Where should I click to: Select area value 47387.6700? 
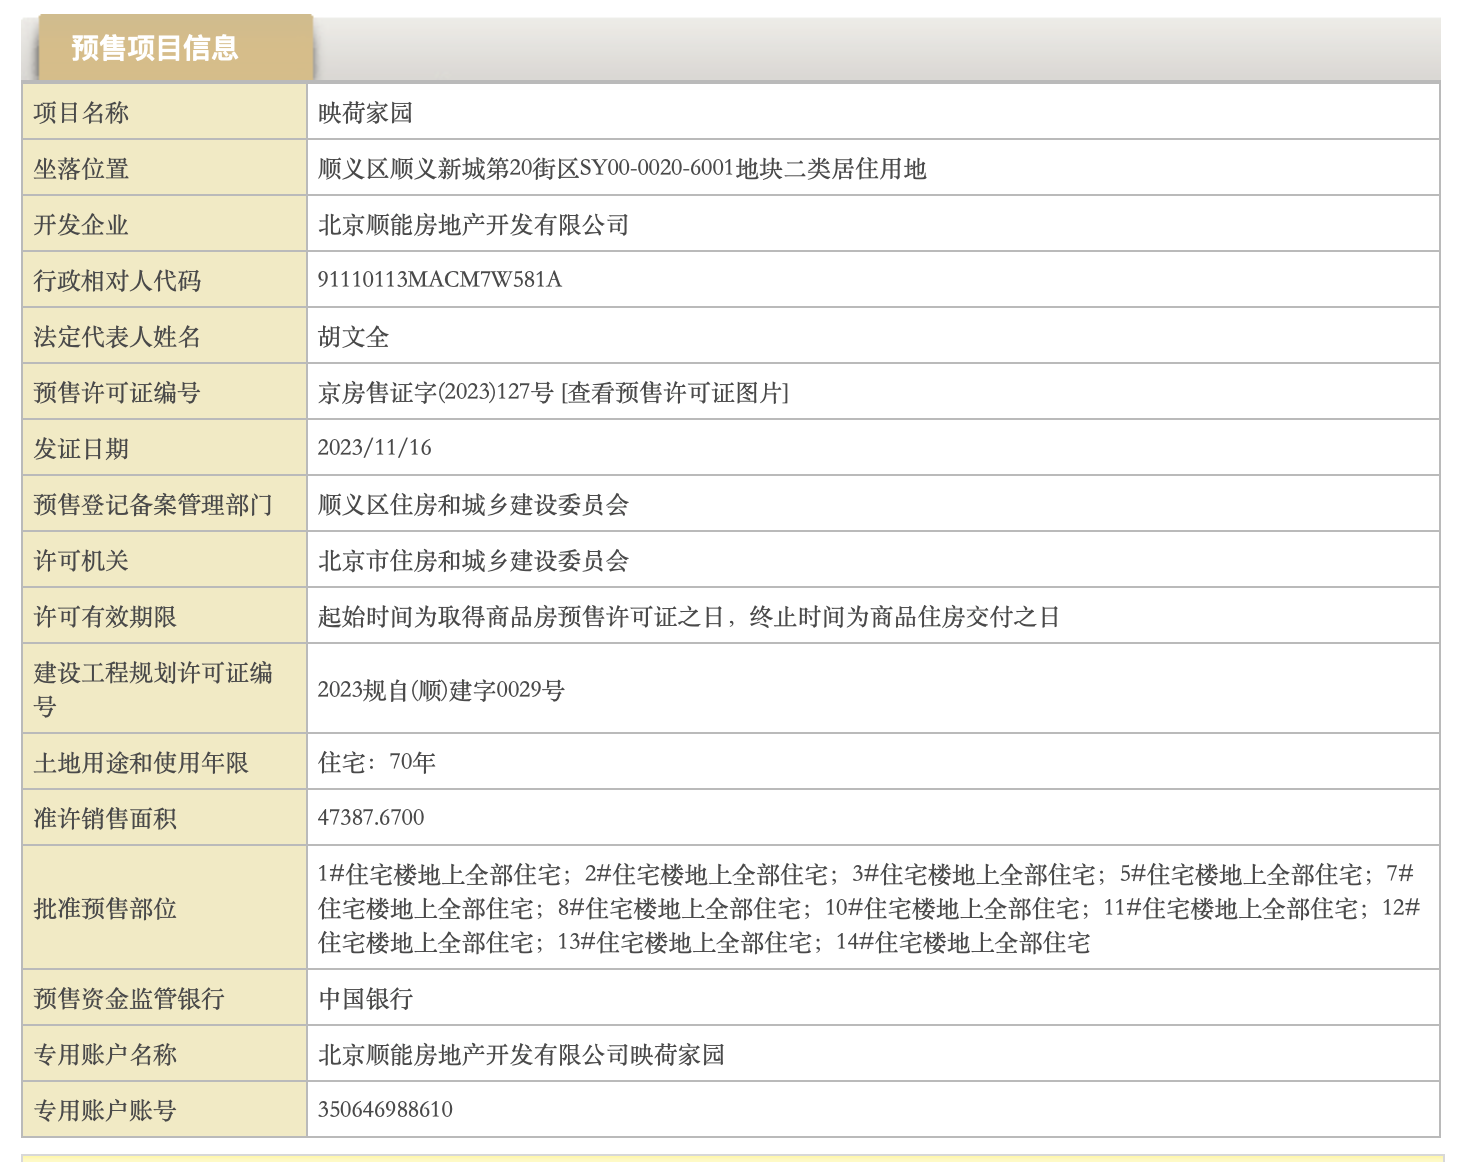click(371, 818)
